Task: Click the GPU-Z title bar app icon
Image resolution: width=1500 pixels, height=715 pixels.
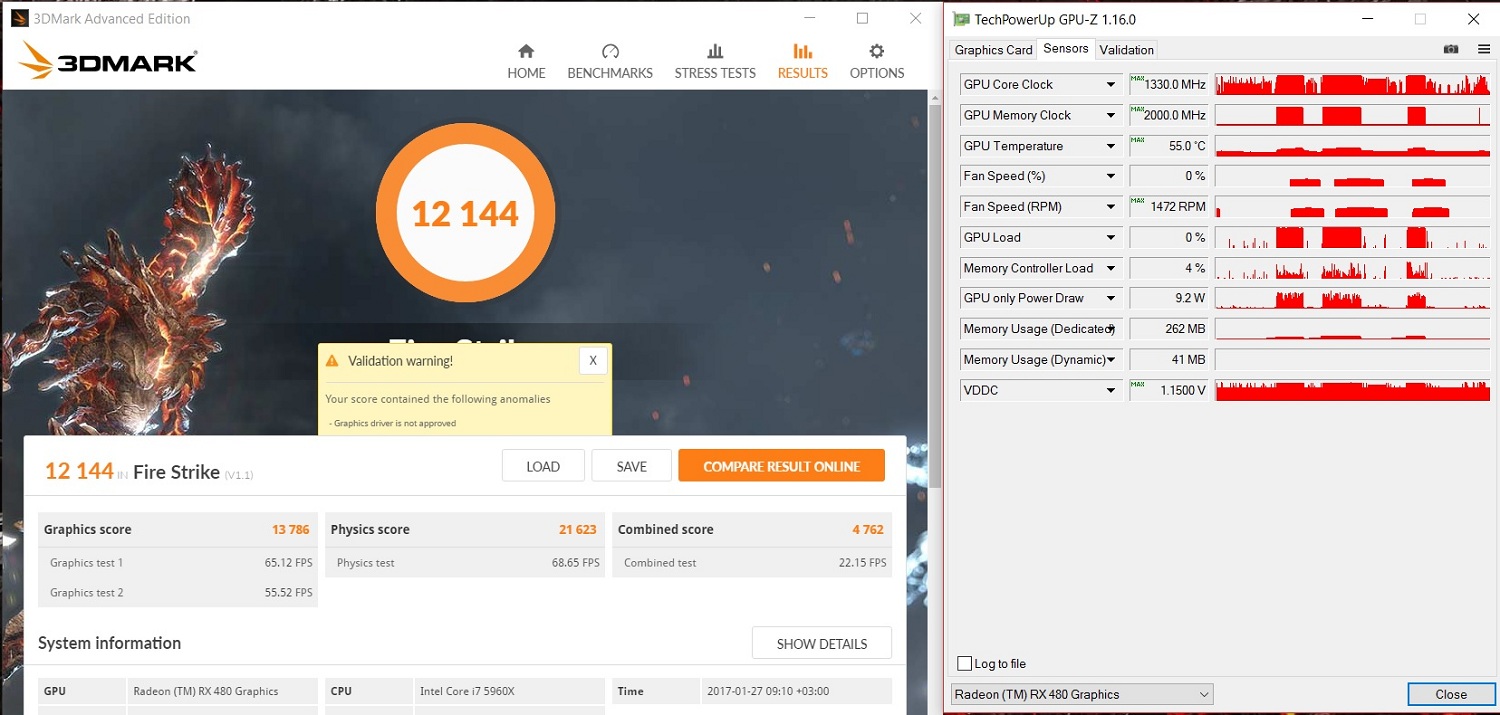Action: point(961,19)
